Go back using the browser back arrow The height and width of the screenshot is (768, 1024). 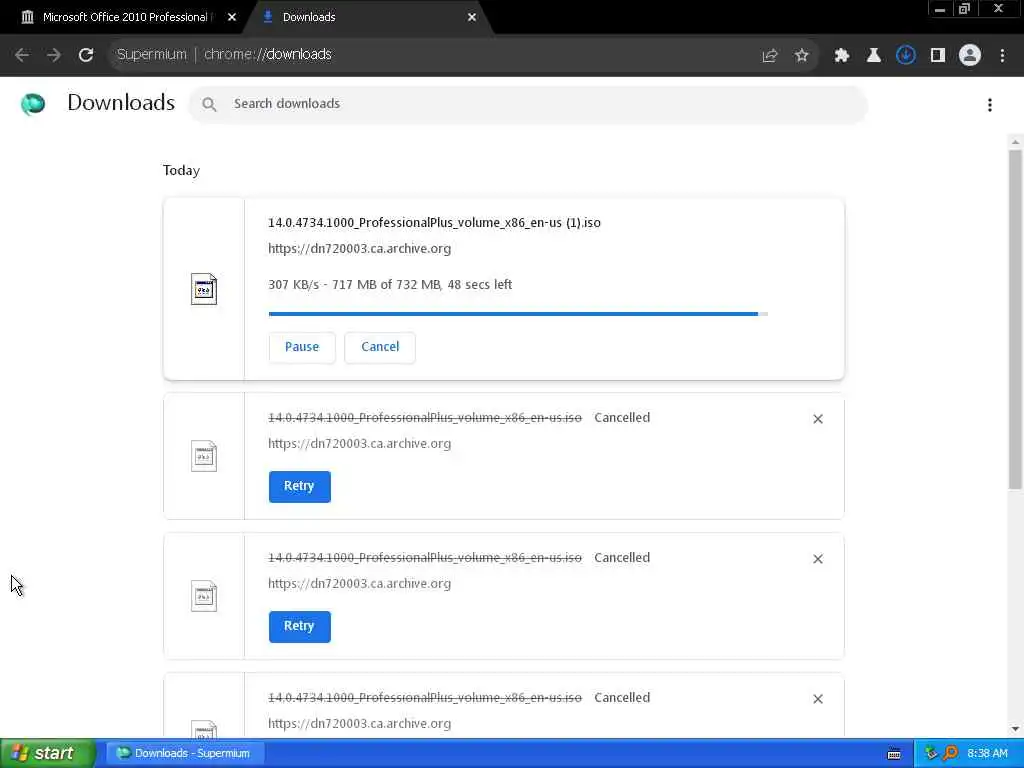click(x=22, y=55)
